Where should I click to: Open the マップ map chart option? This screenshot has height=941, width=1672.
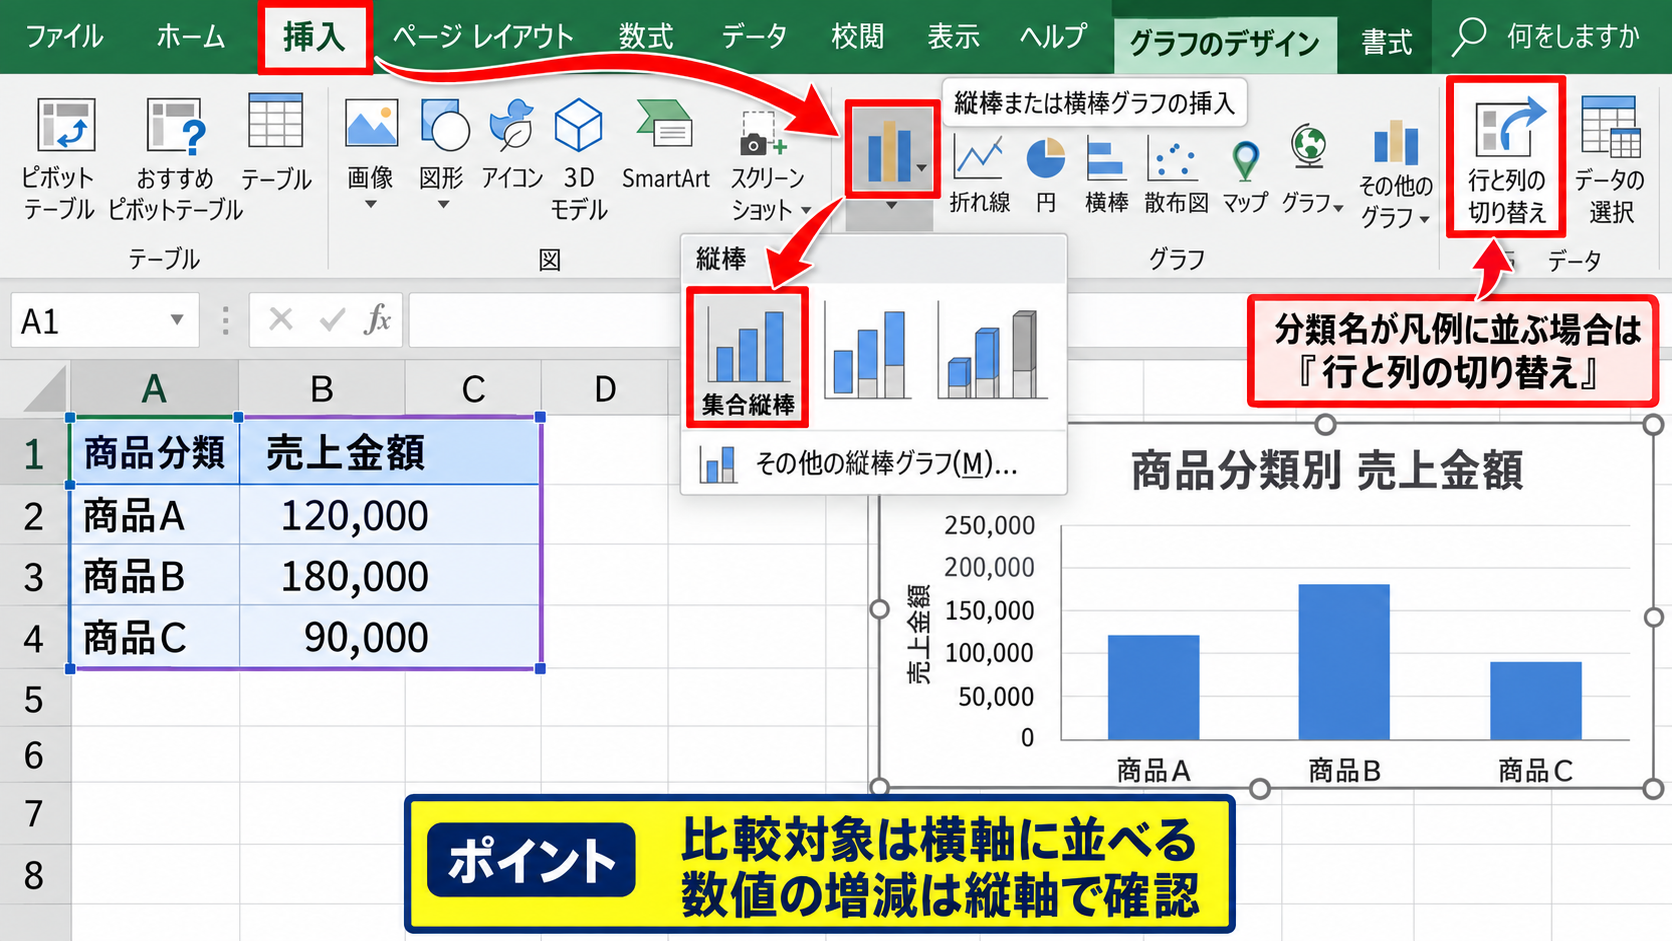point(1245,175)
